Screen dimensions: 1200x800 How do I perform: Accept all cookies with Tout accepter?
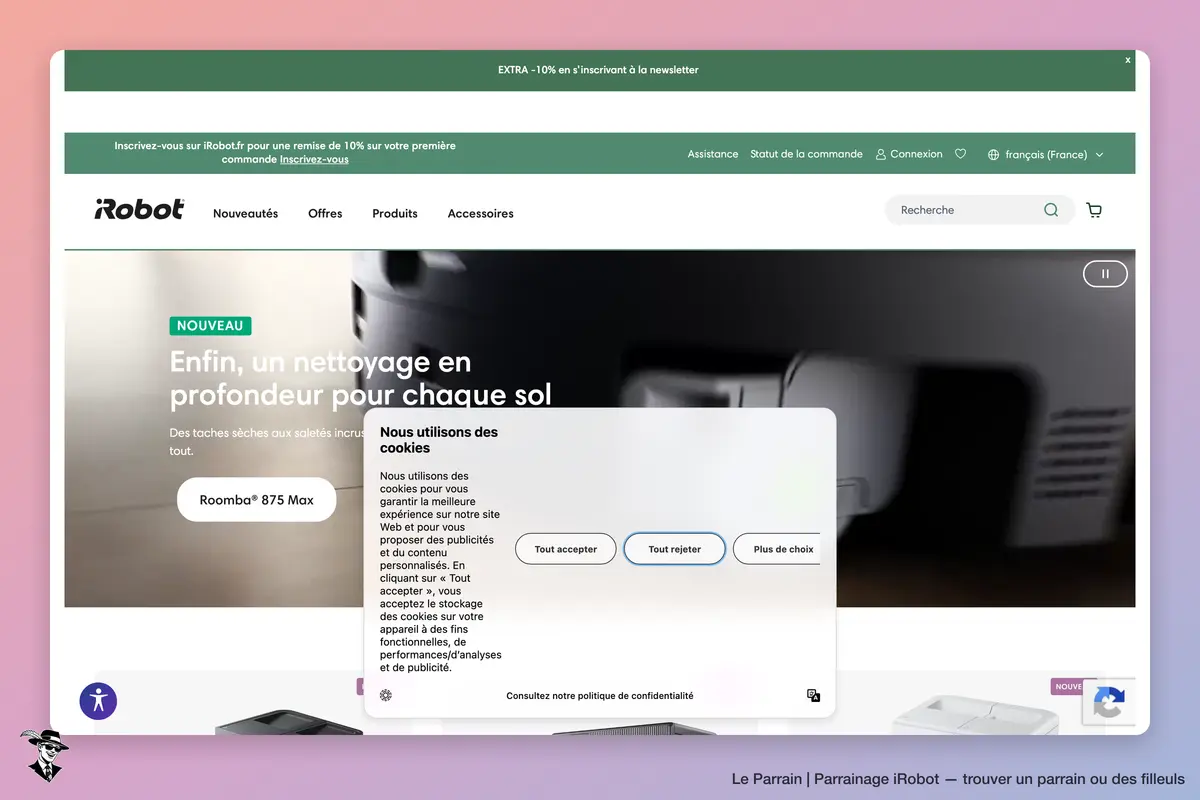(566, 549)
